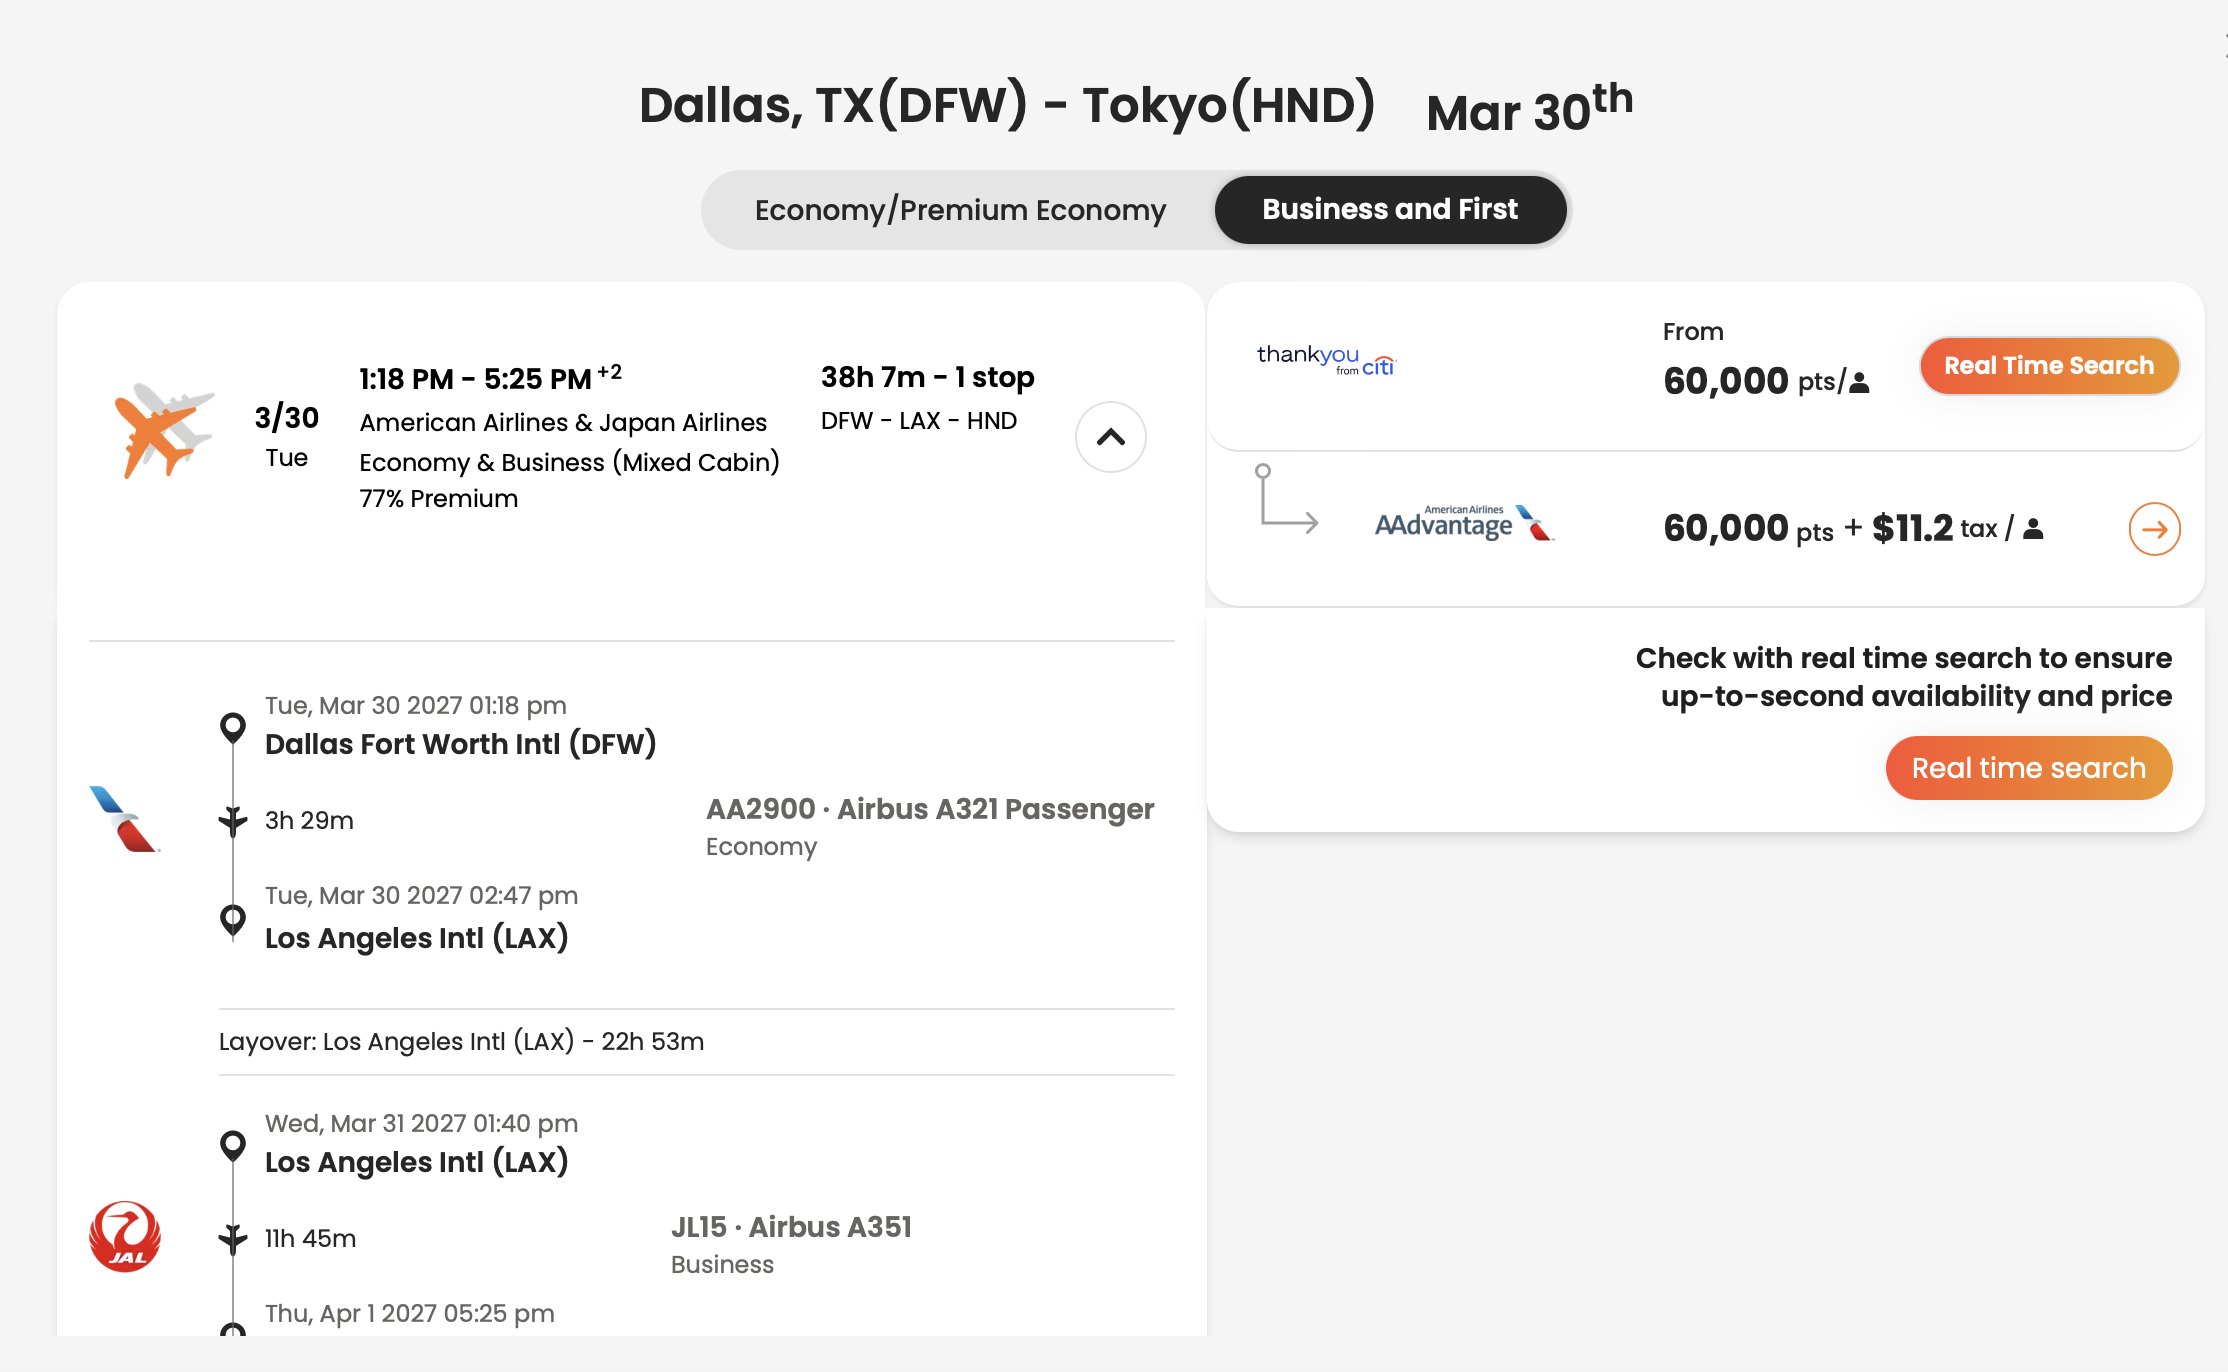Click the LAX layover 22h 53m row
Image resolution: width=2228 pixels, height=1372 pixels.
point(696,1042)
